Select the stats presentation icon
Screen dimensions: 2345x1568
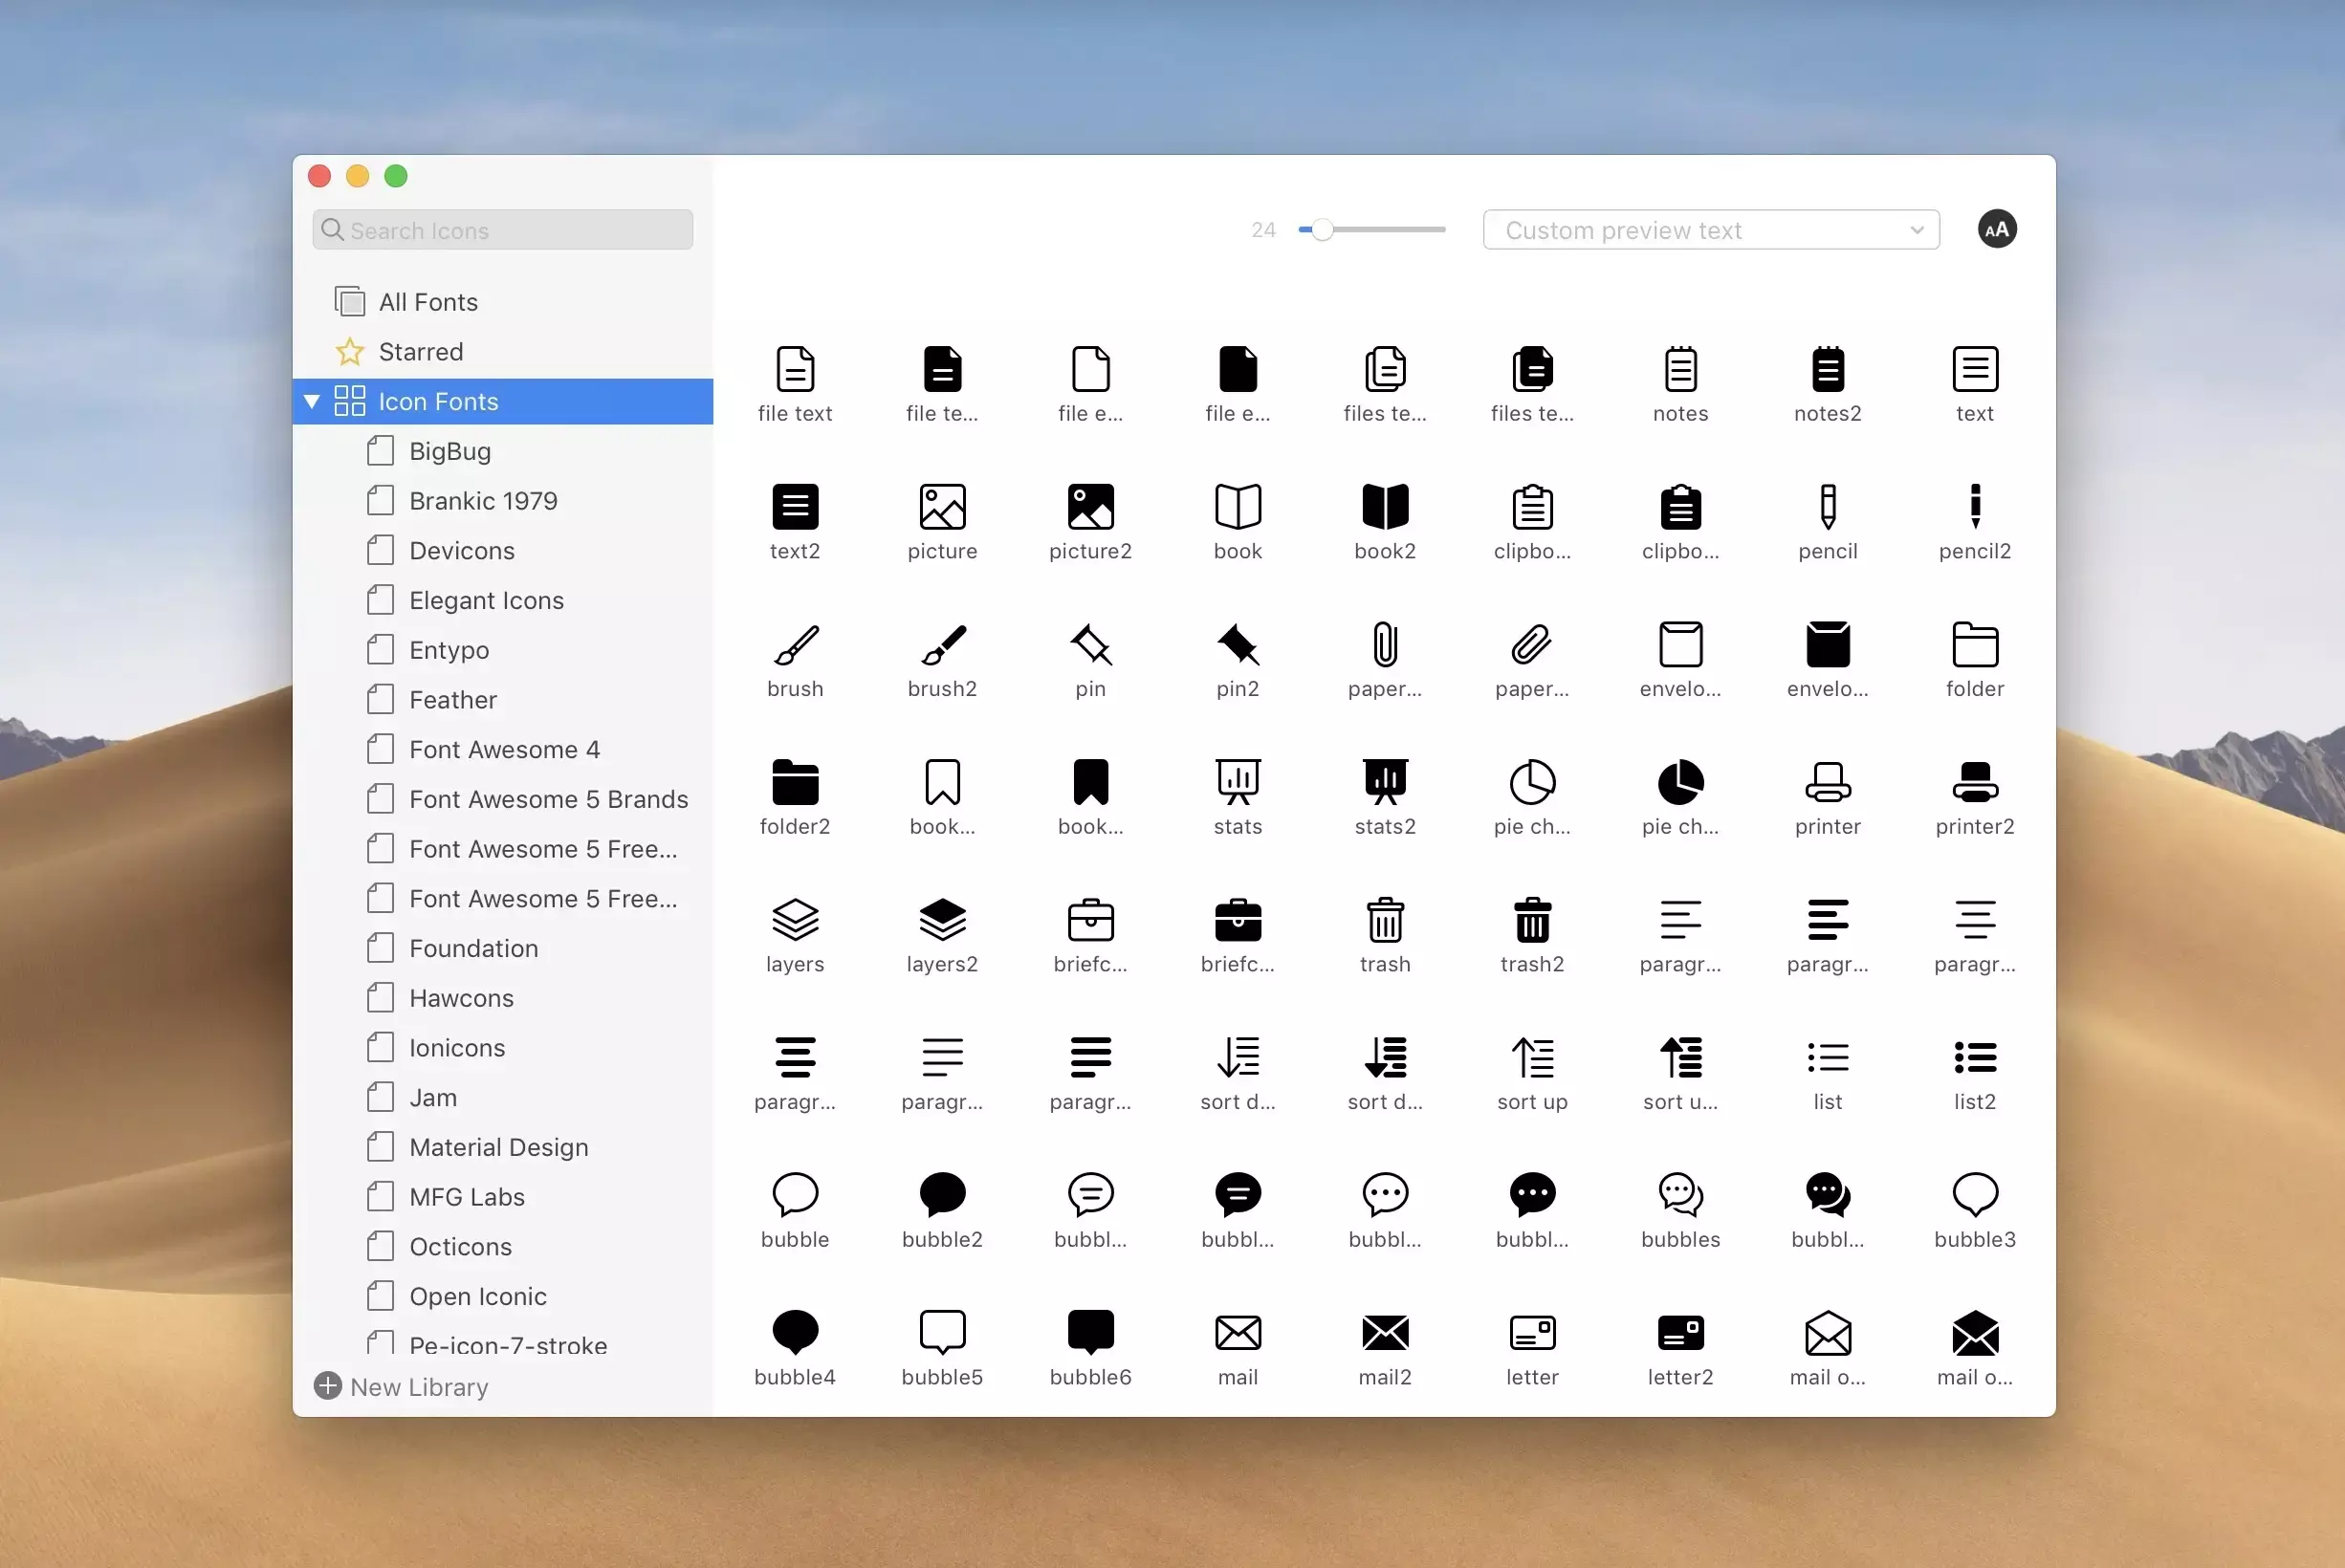tap(1237, 782)
